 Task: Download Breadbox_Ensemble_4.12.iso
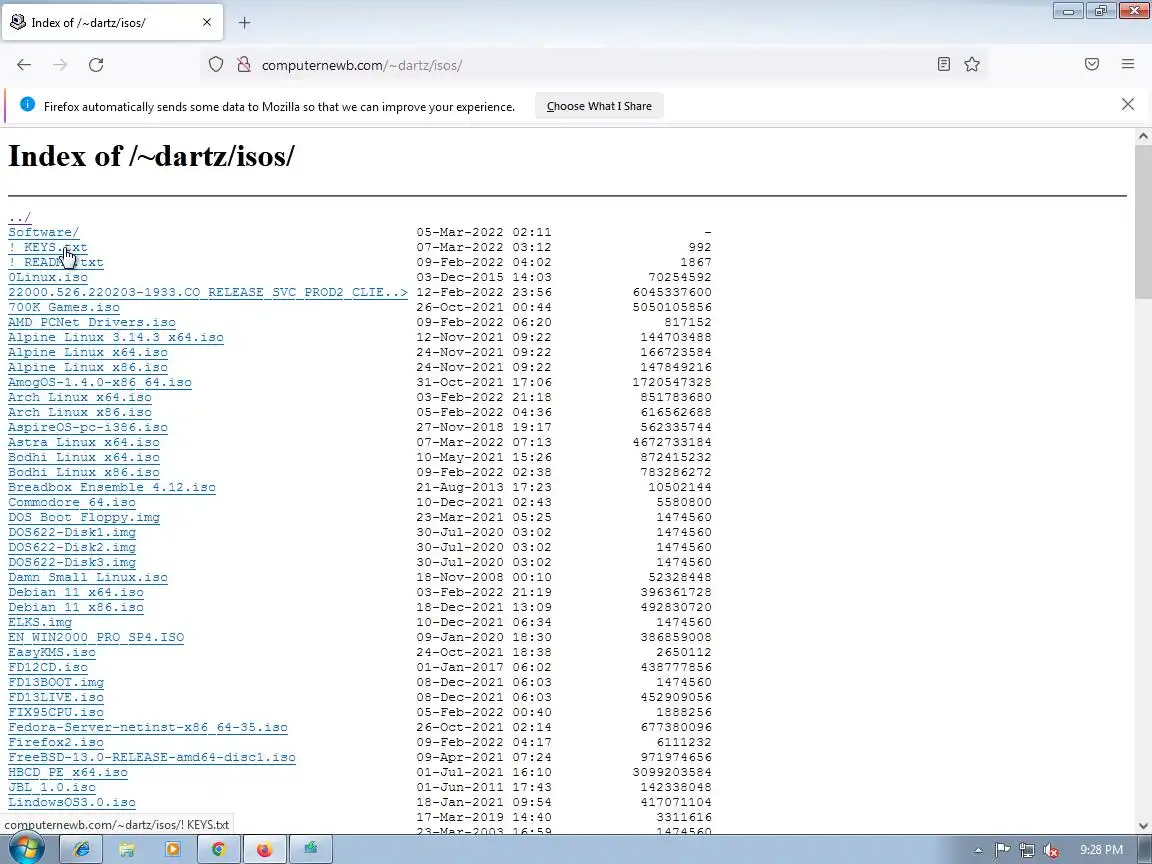(112, 487)
